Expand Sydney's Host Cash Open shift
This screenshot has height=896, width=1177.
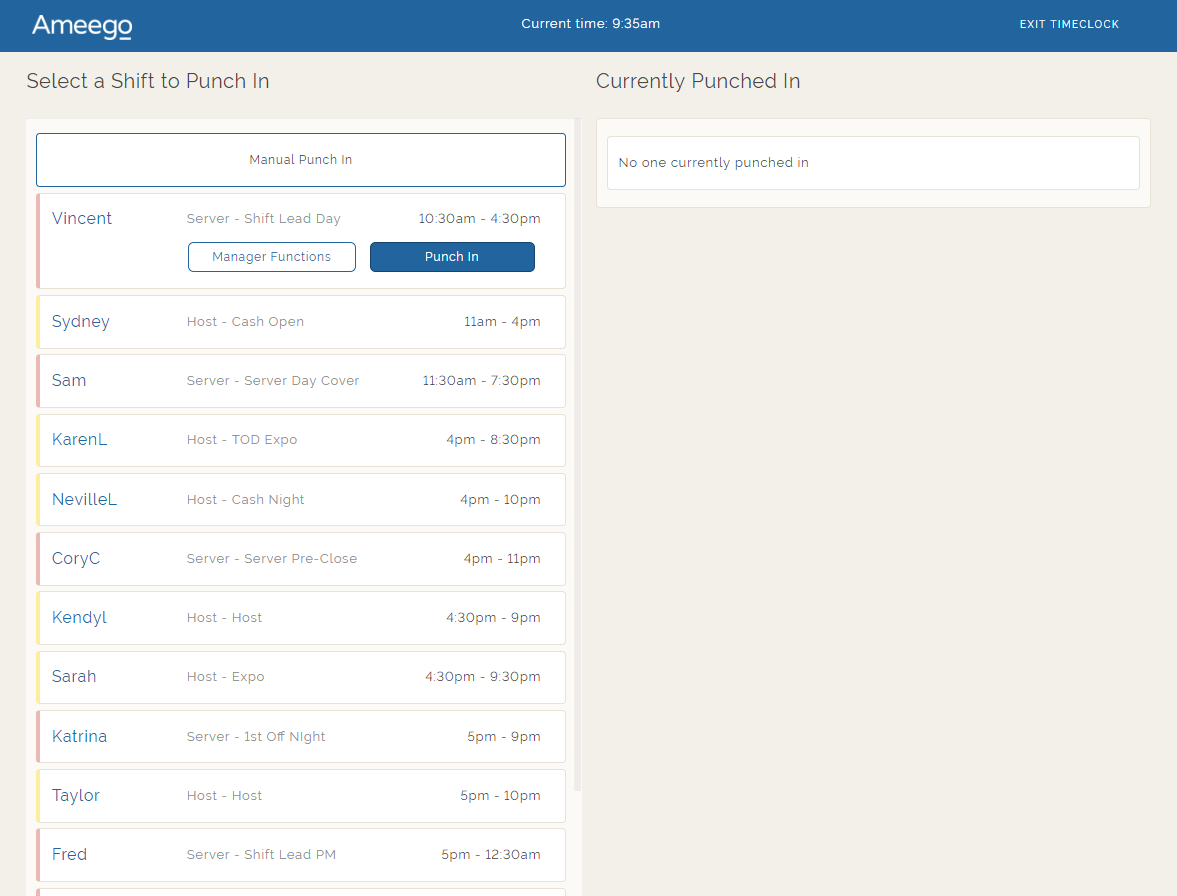click(x=300, y=322)
